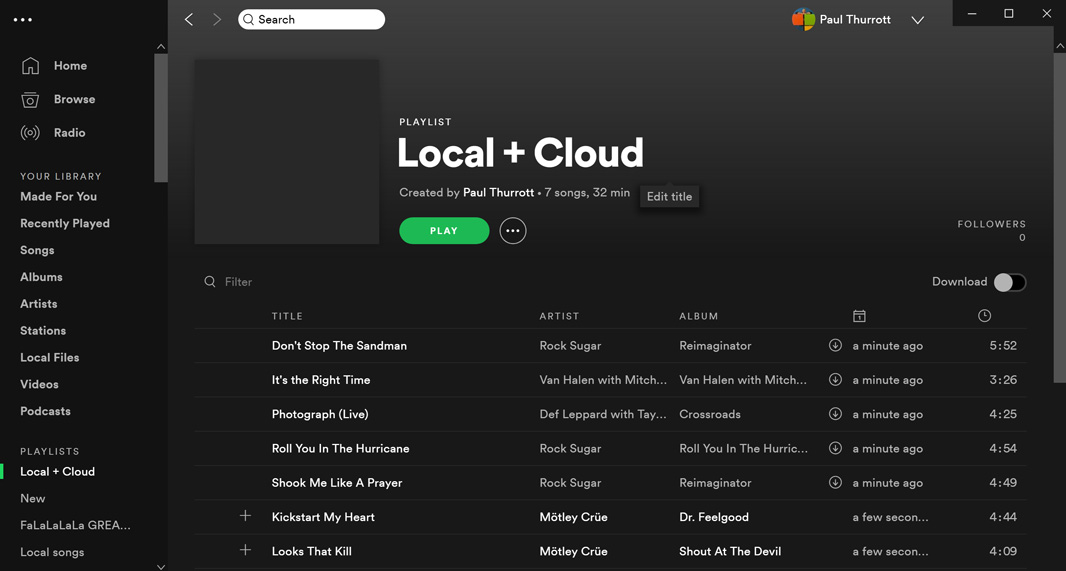Select the Podcasts library item
Screen dimensions: 1066x571
(x=45, y=411)
